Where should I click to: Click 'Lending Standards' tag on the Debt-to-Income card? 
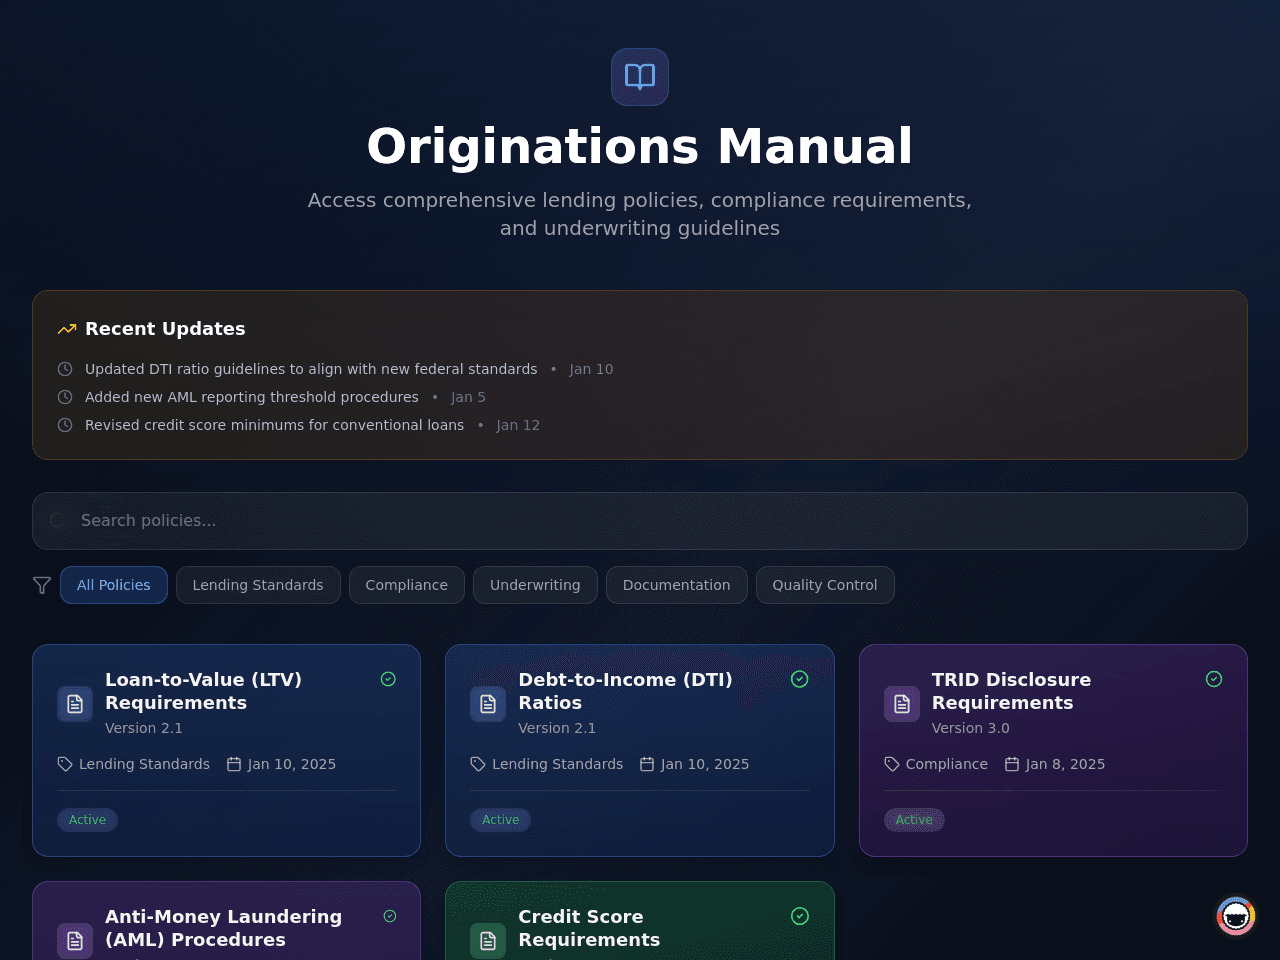(x=558, y=764)
